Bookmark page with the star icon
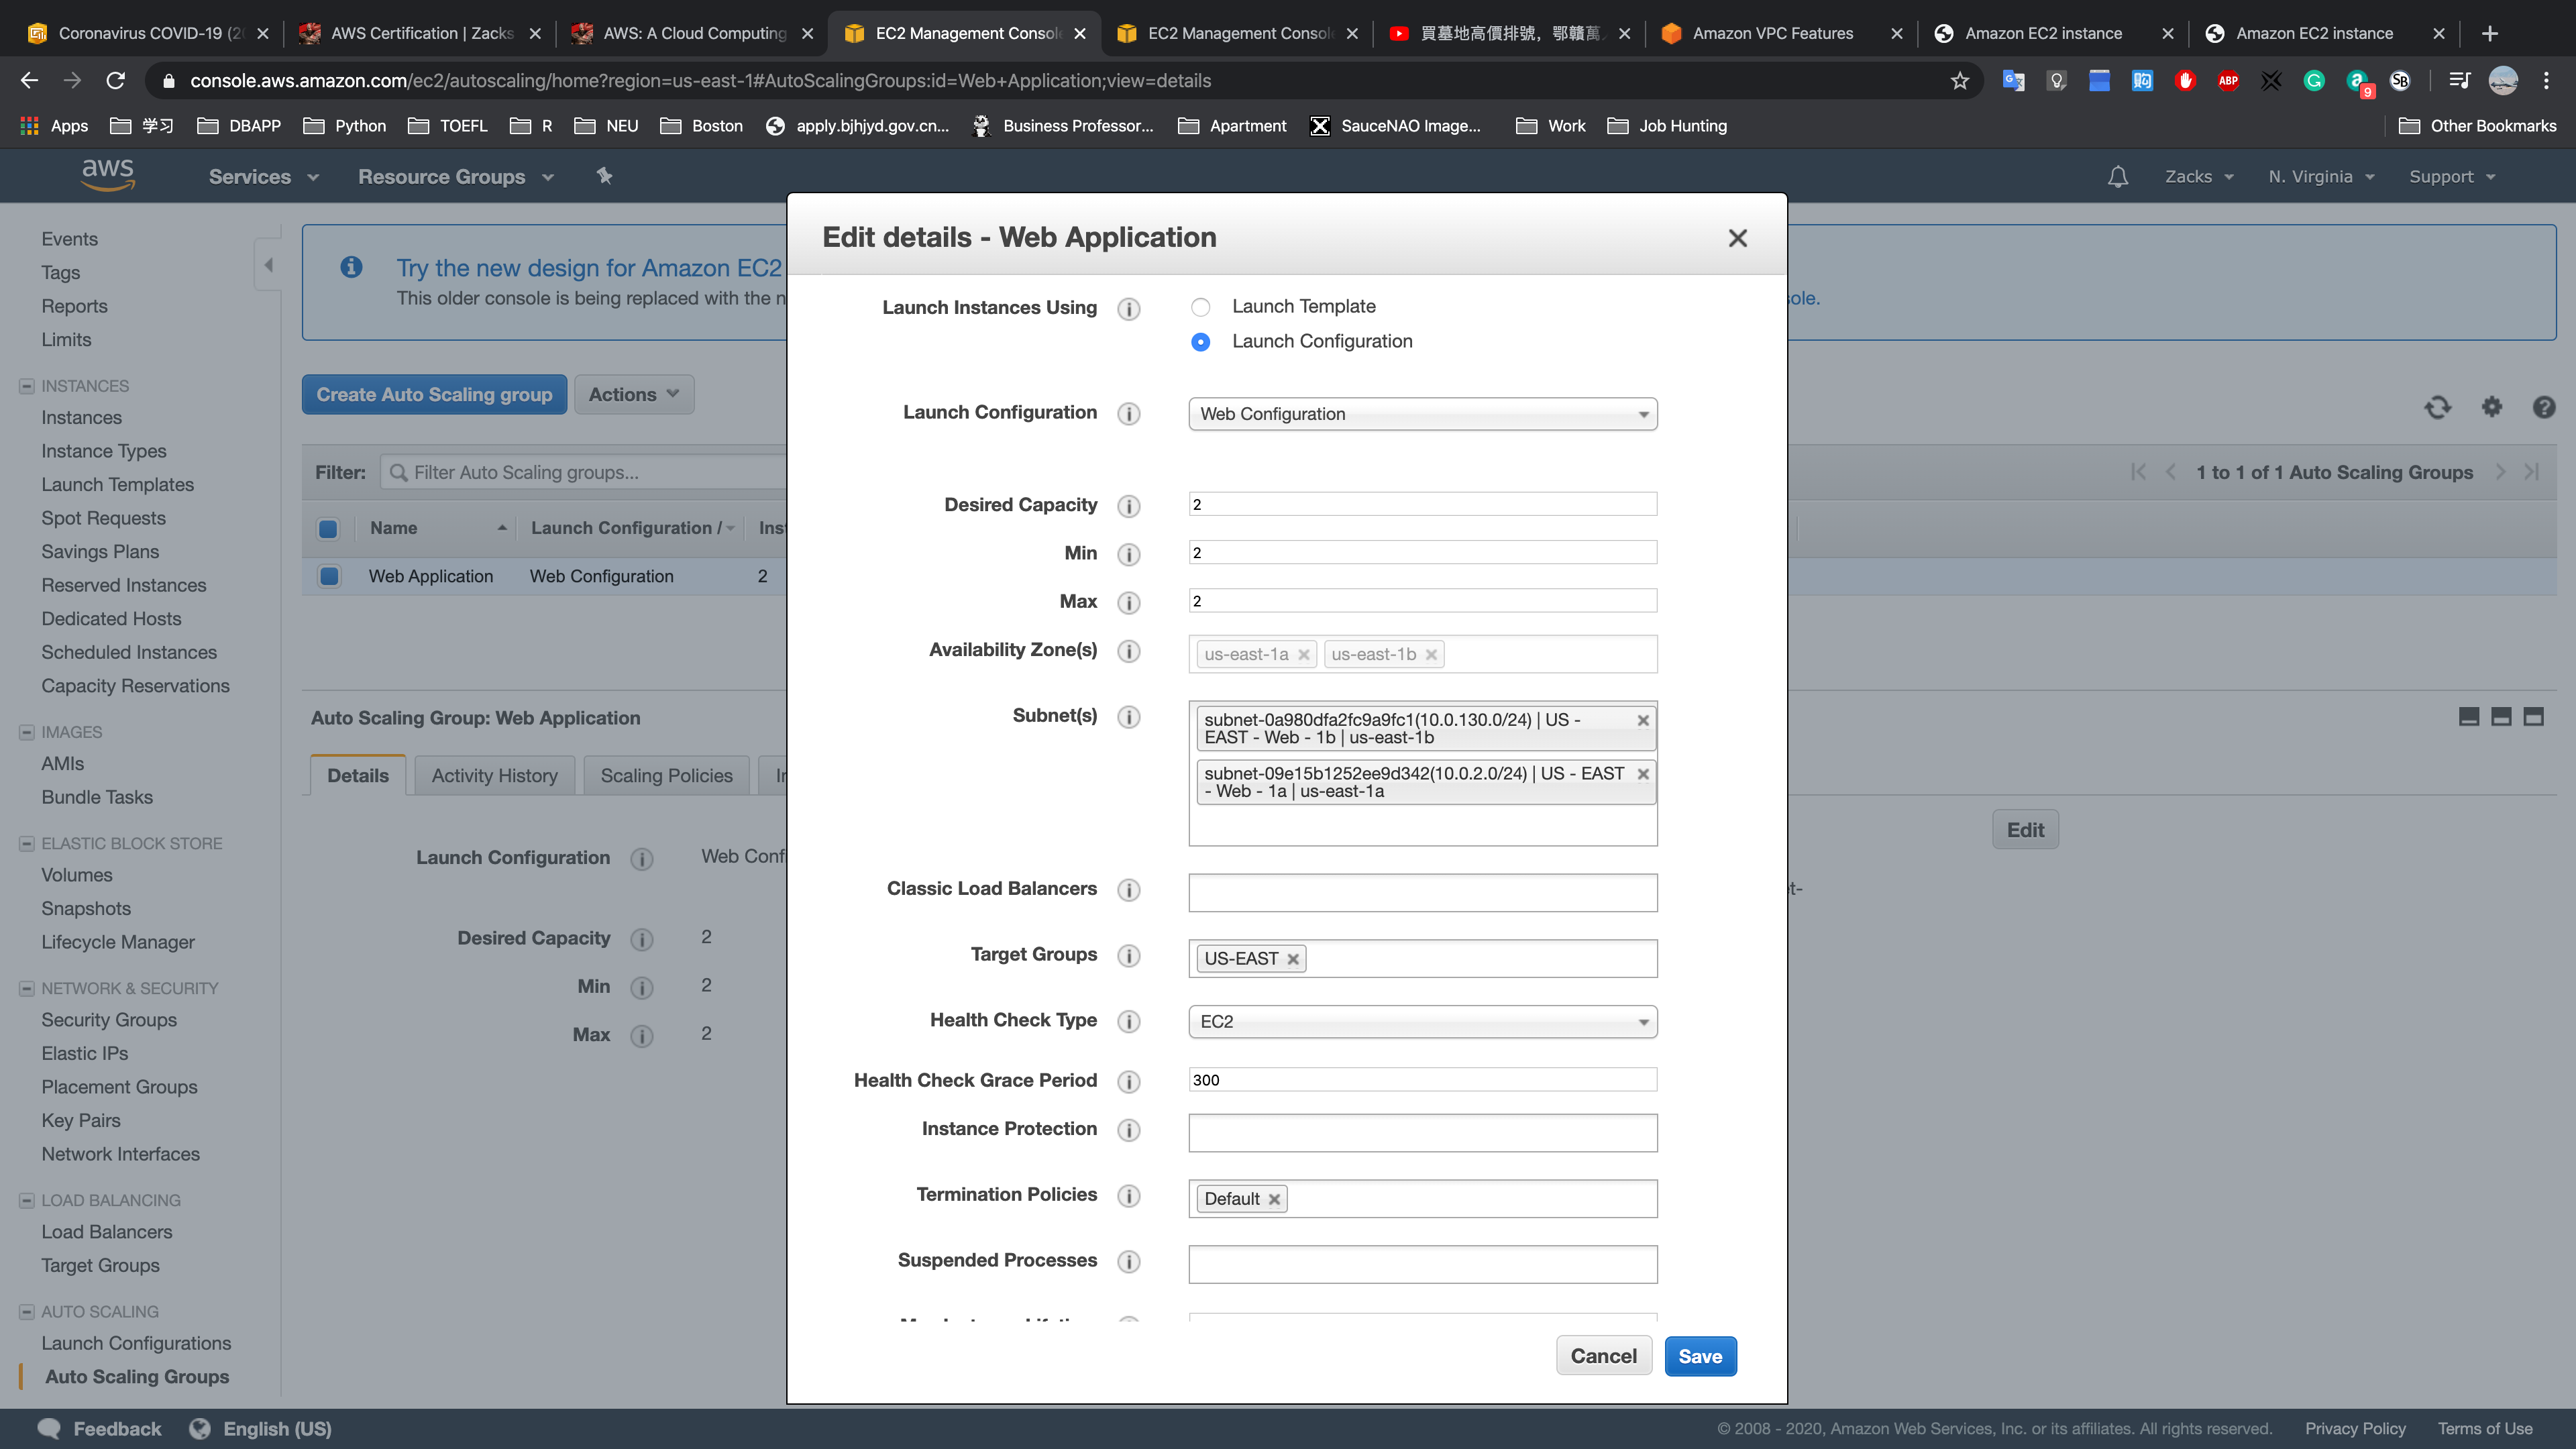2576x1449 pixels. (1959, 81)
